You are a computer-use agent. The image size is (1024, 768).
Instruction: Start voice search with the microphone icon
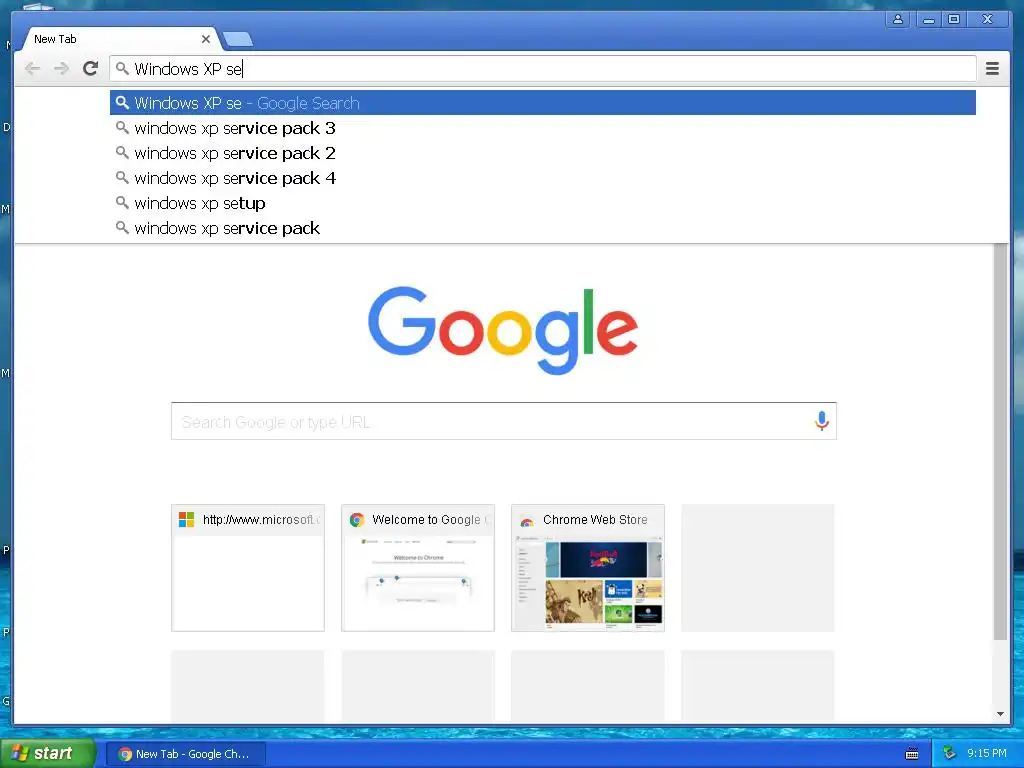pyautogui.click(x=822, y=421)
